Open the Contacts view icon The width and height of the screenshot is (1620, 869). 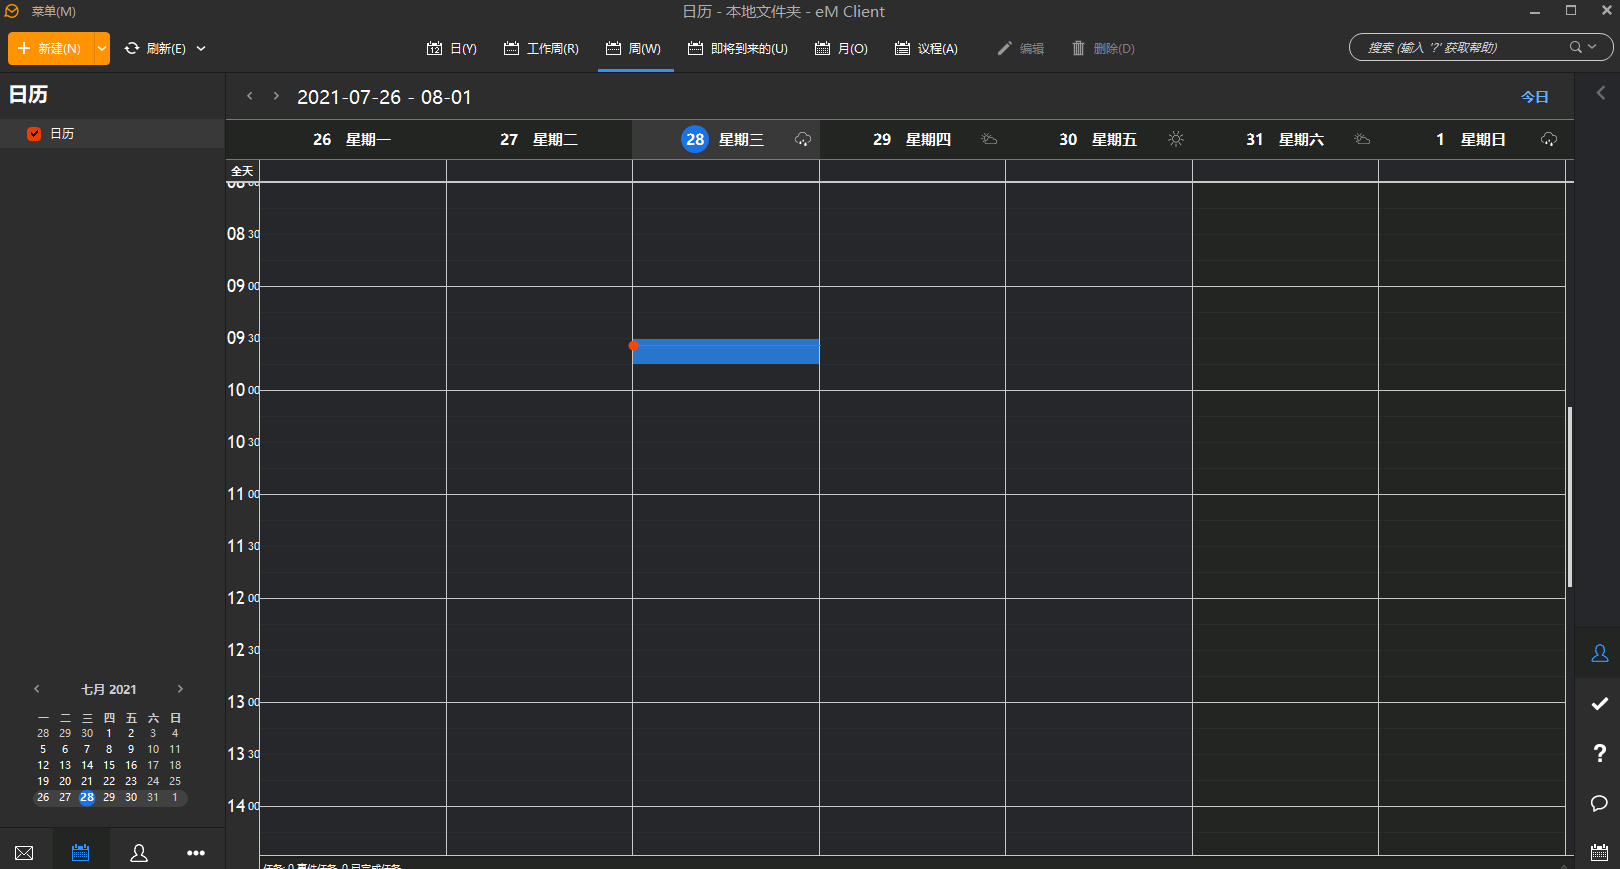click(x=139, y=852)
